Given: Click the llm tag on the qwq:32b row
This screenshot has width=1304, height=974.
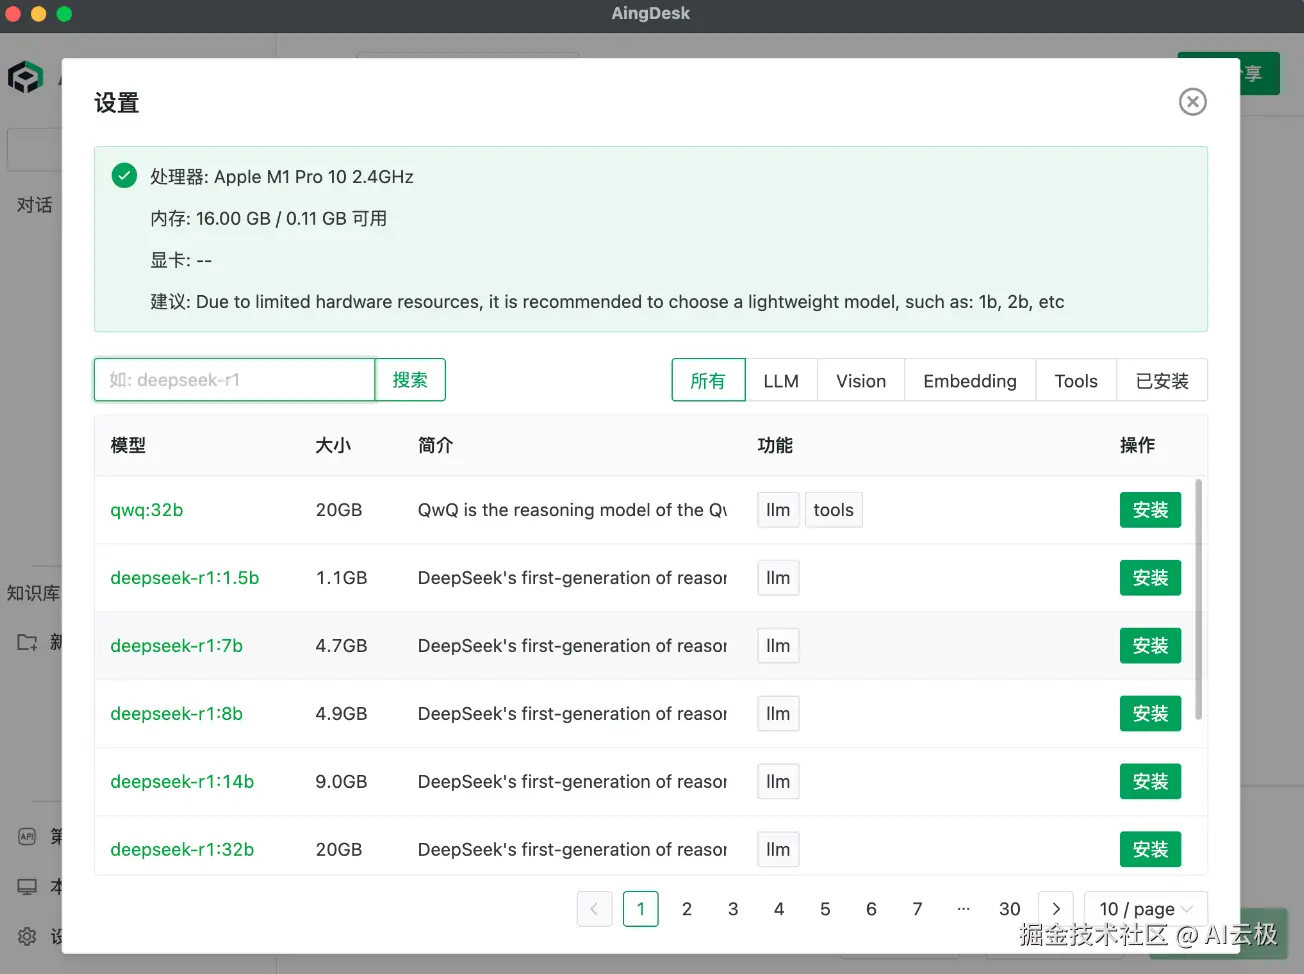Looking at the screenshot, I should (778, 510).
